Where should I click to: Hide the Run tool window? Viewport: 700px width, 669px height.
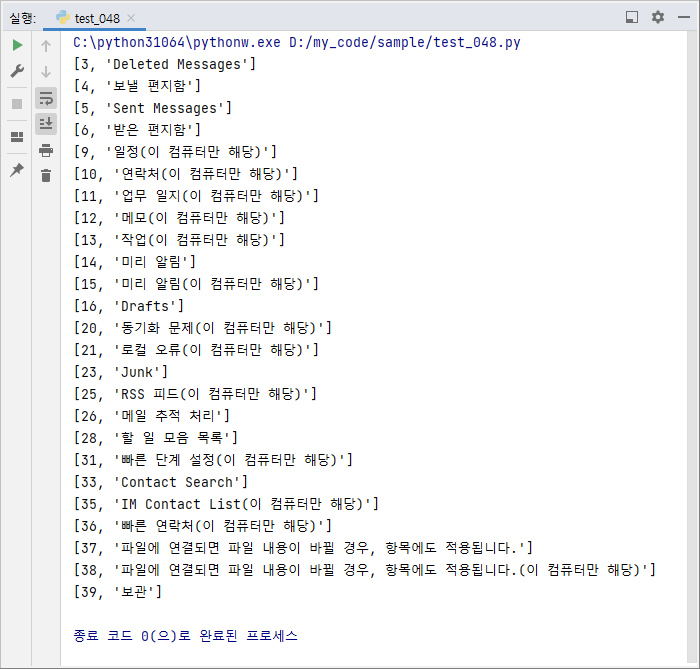[x=683, y=17]
